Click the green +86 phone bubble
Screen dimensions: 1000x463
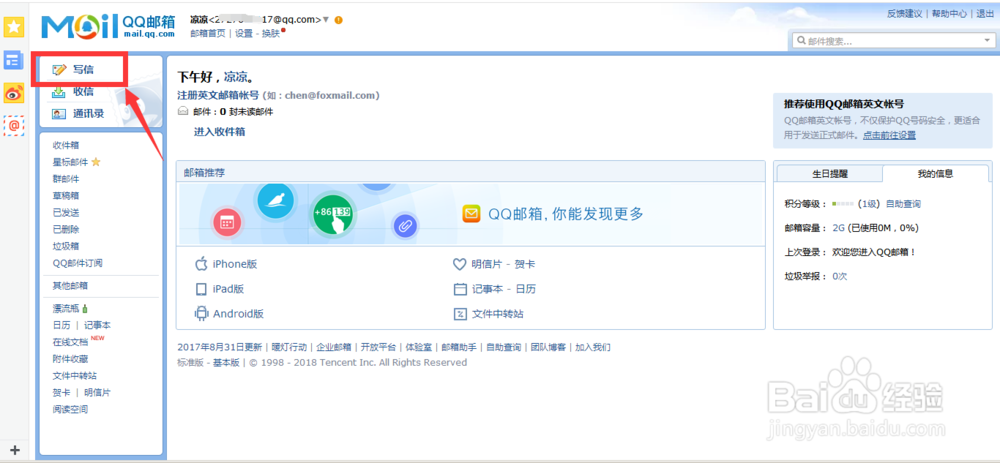tap(334, 215)
